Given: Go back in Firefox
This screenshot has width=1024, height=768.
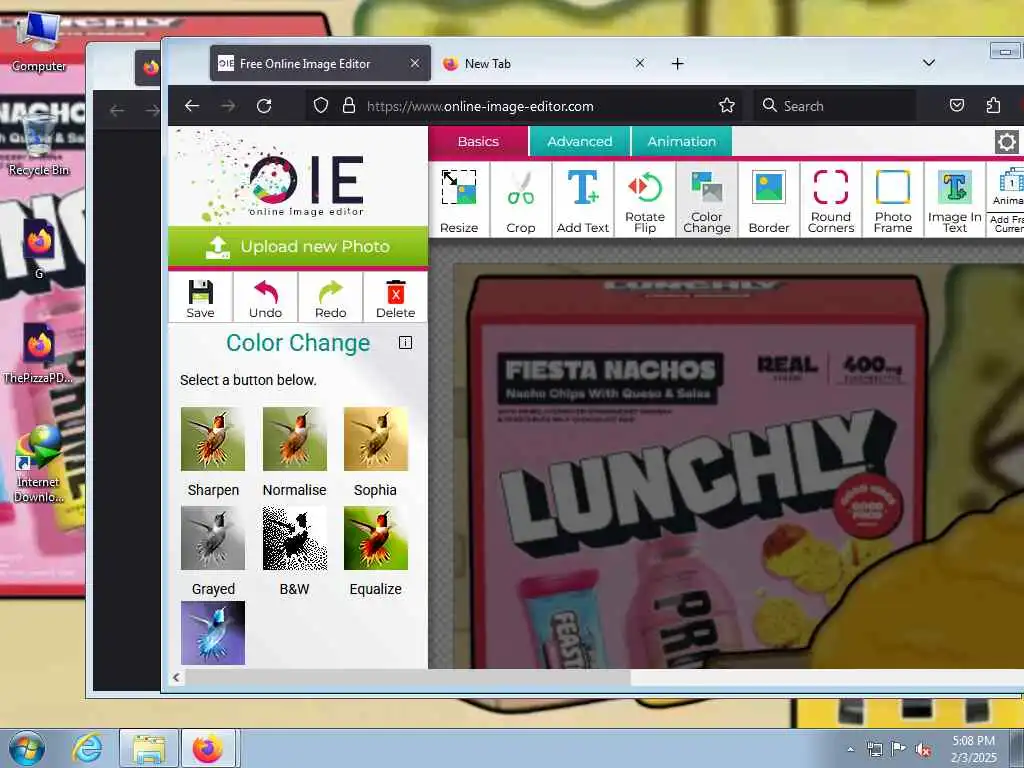Looking at the screenshot, I should [191, 106].
